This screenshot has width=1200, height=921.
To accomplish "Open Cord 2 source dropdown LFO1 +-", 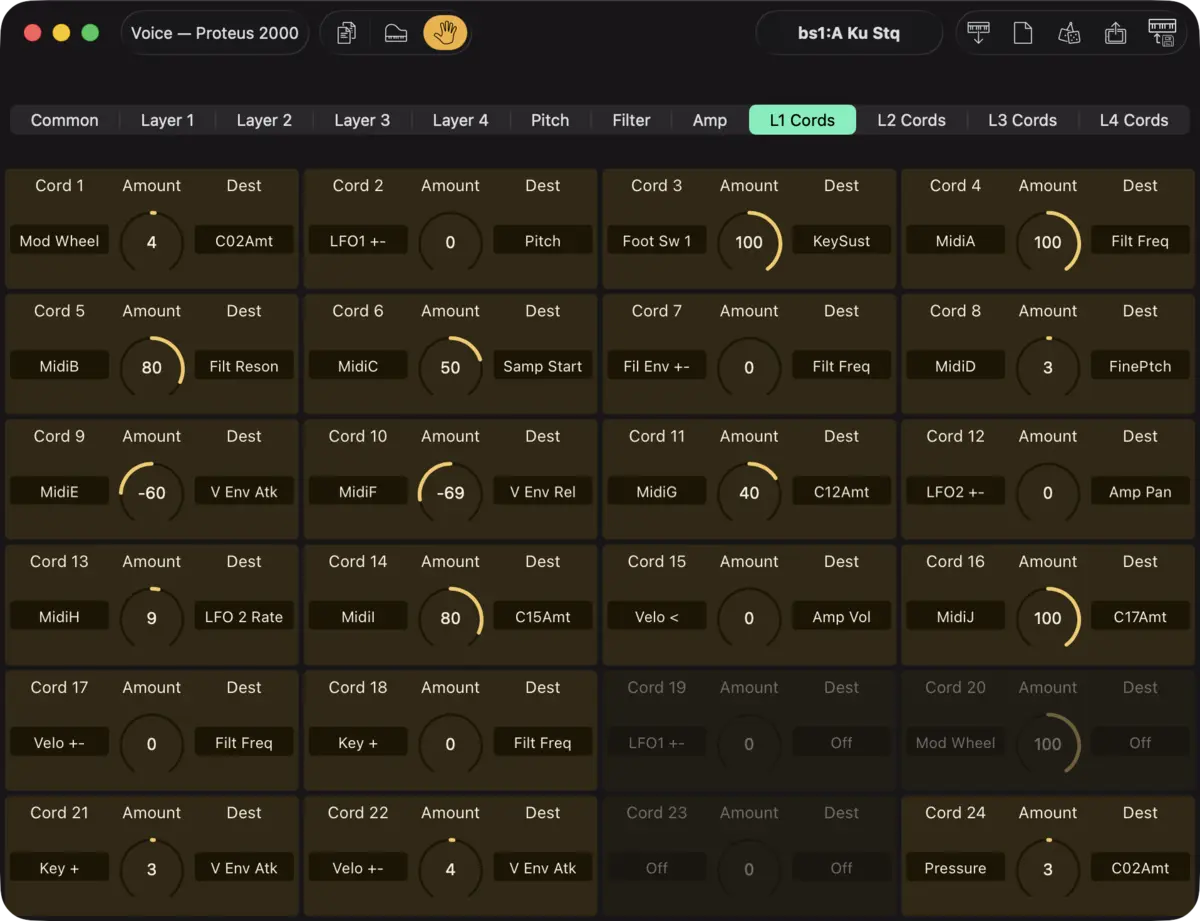I will click(358, 241).
